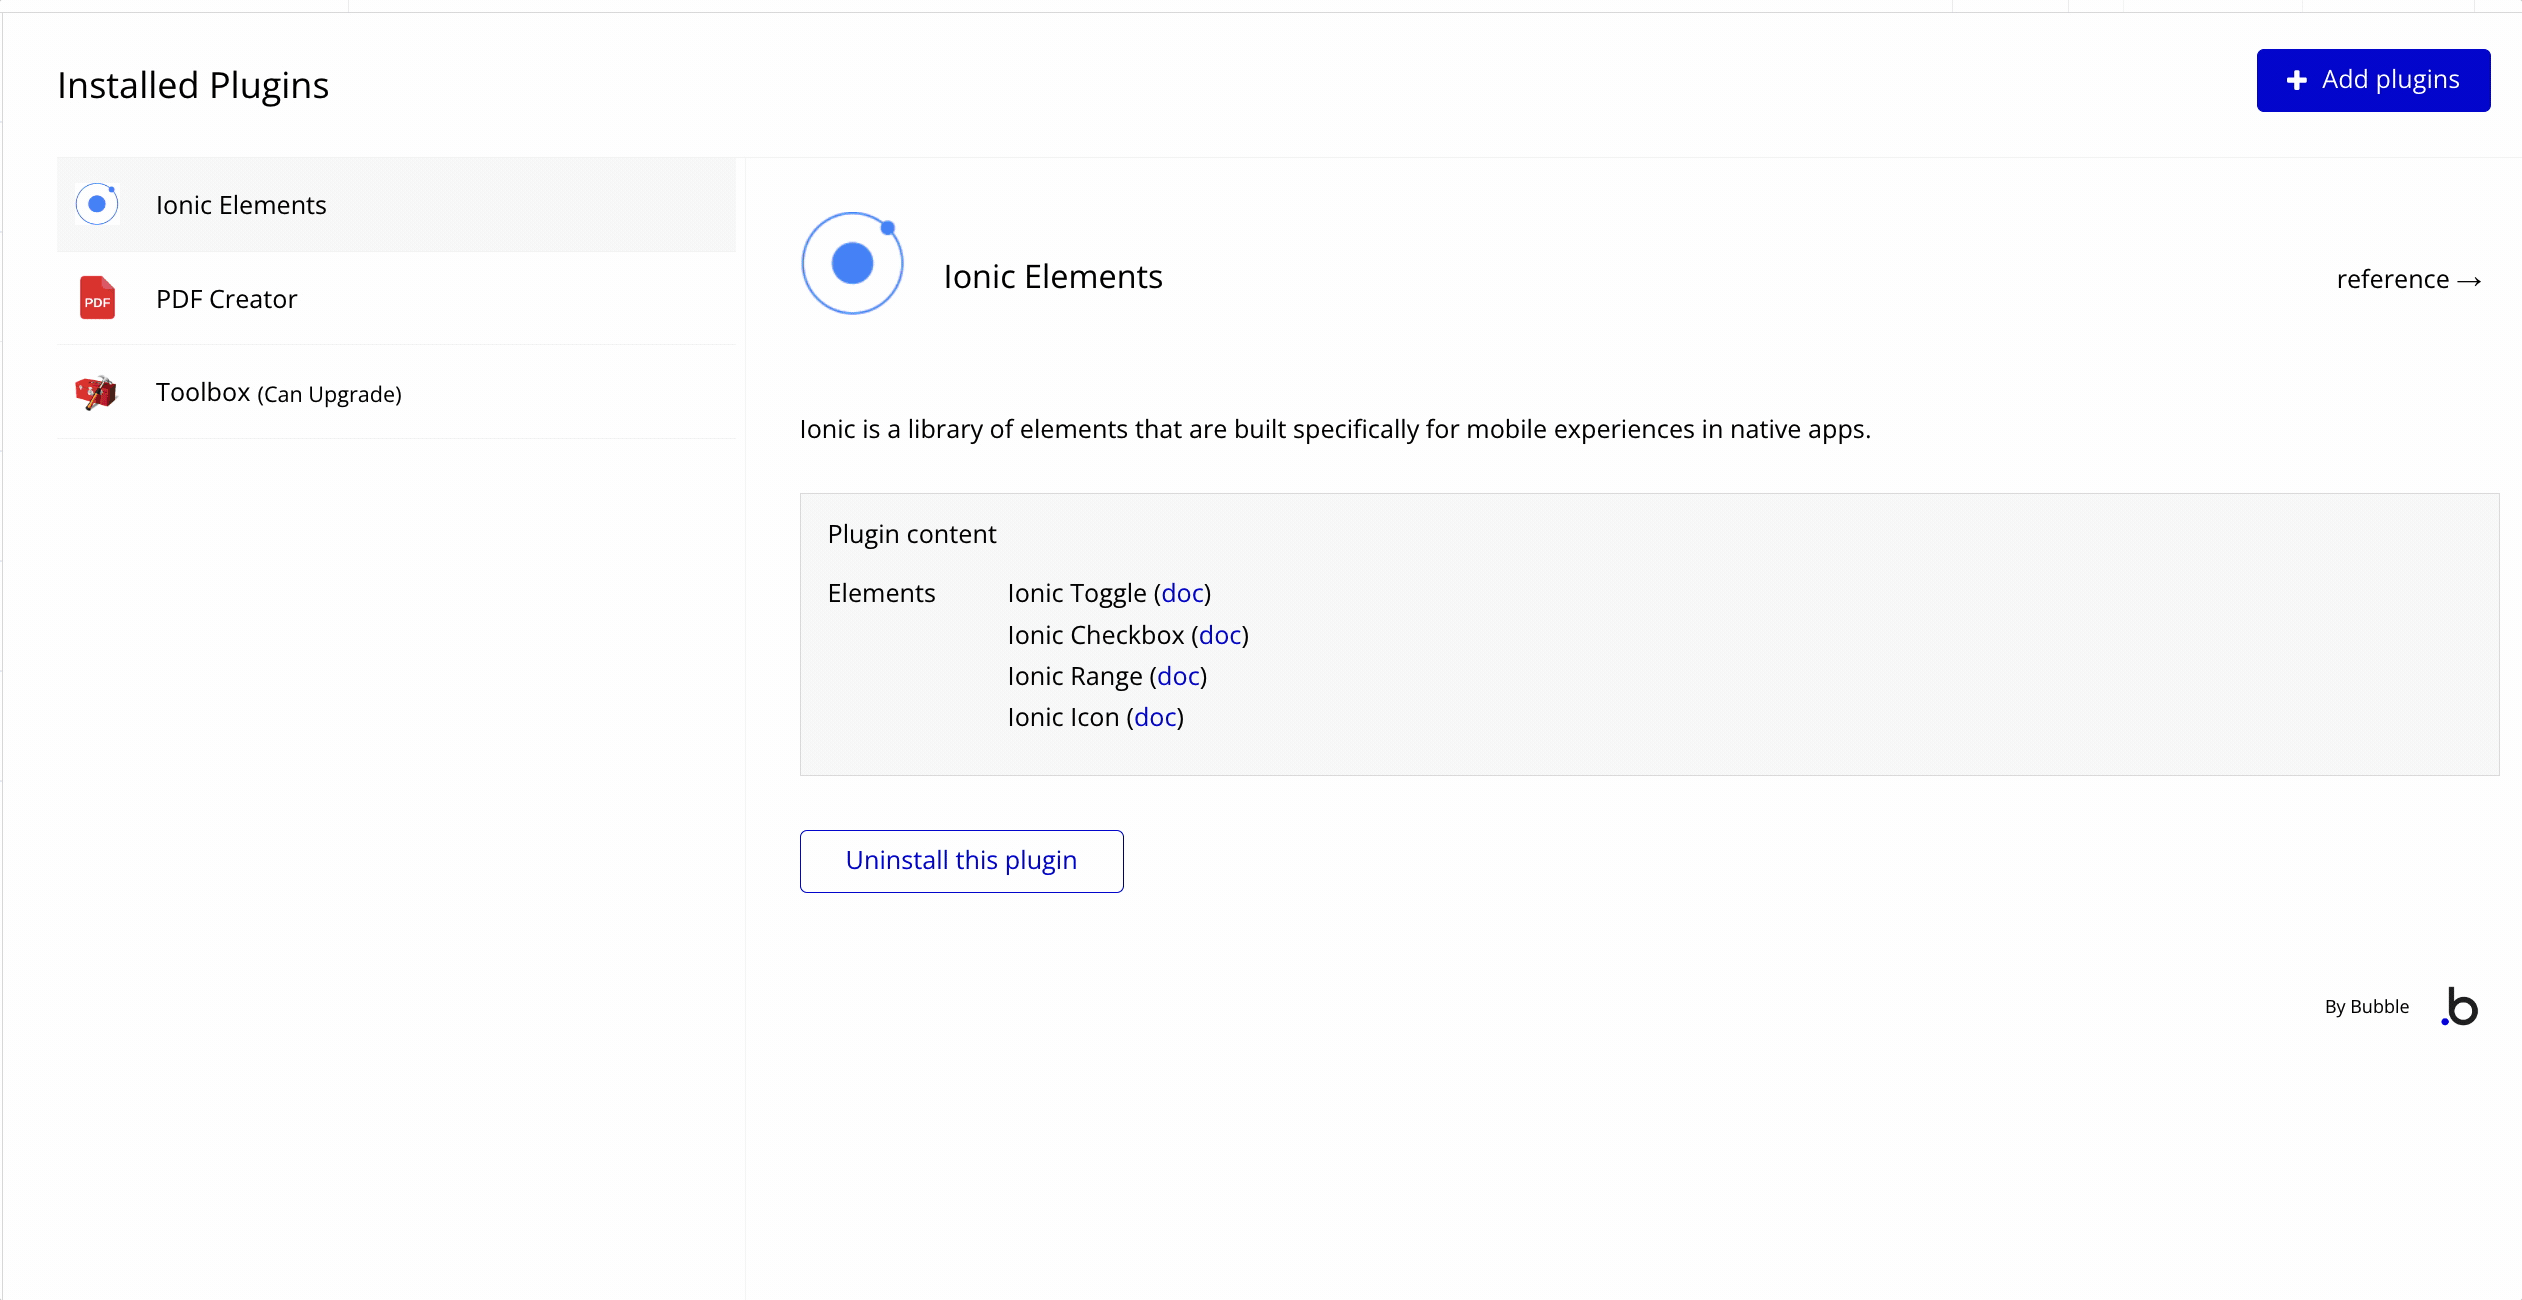Click the Ionic Elements sidebar icon

tap(97, 204)
